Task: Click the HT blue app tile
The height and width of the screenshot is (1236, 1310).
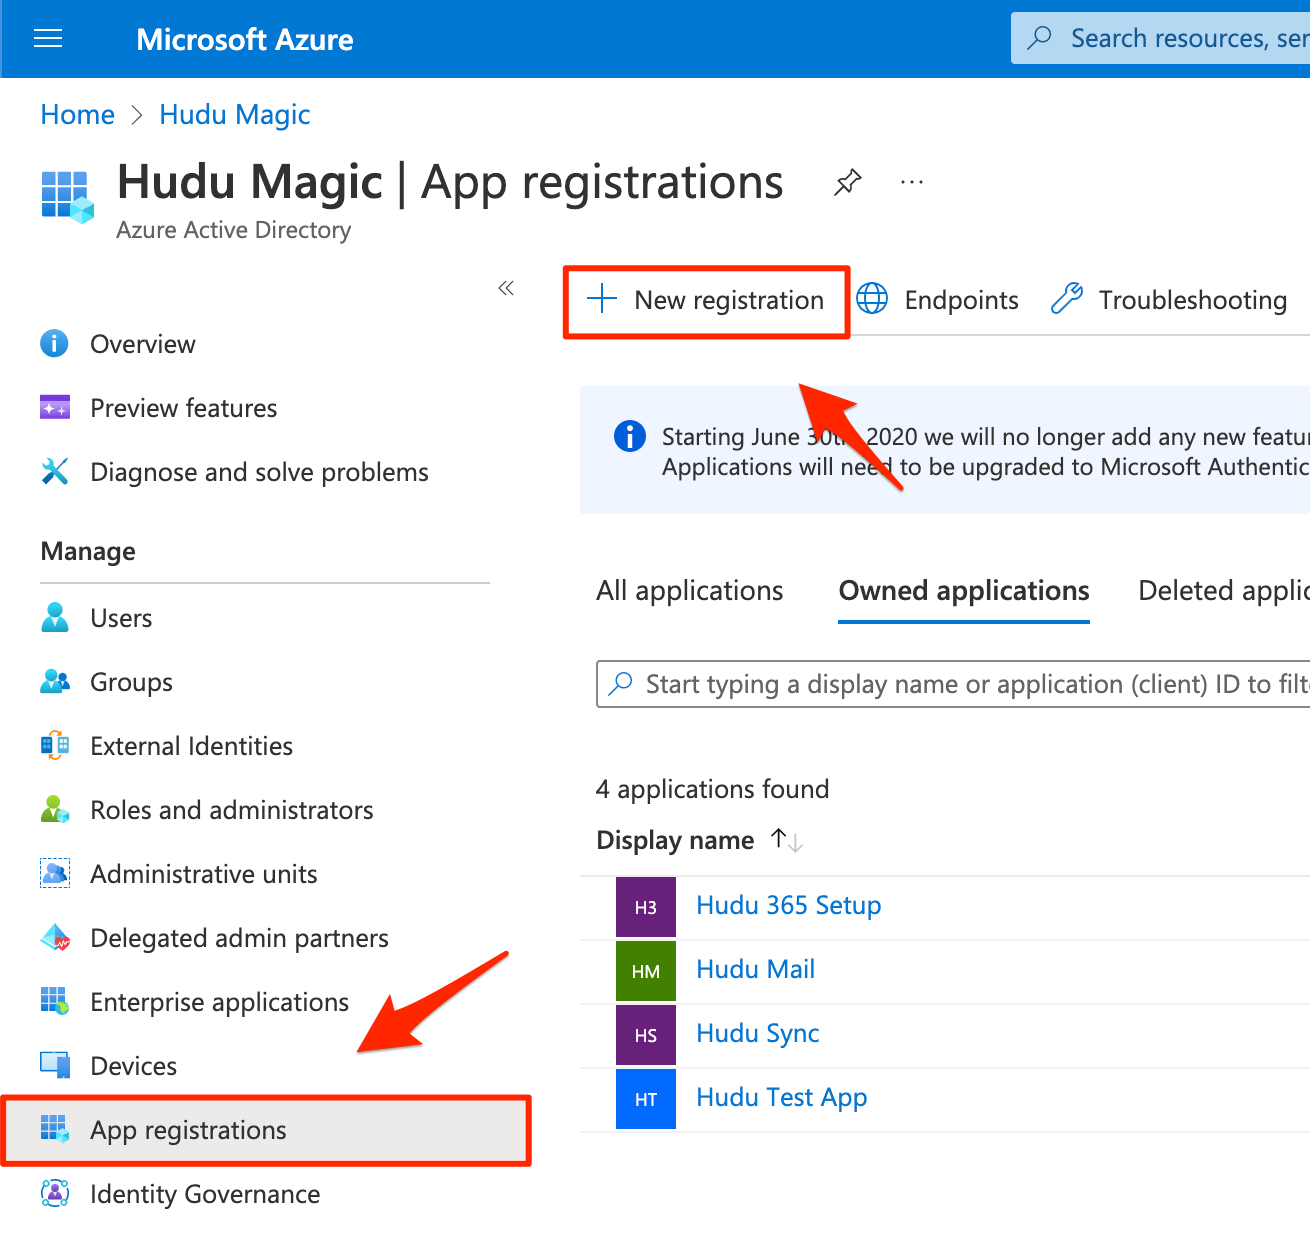Action: [x=646, y=1099]
